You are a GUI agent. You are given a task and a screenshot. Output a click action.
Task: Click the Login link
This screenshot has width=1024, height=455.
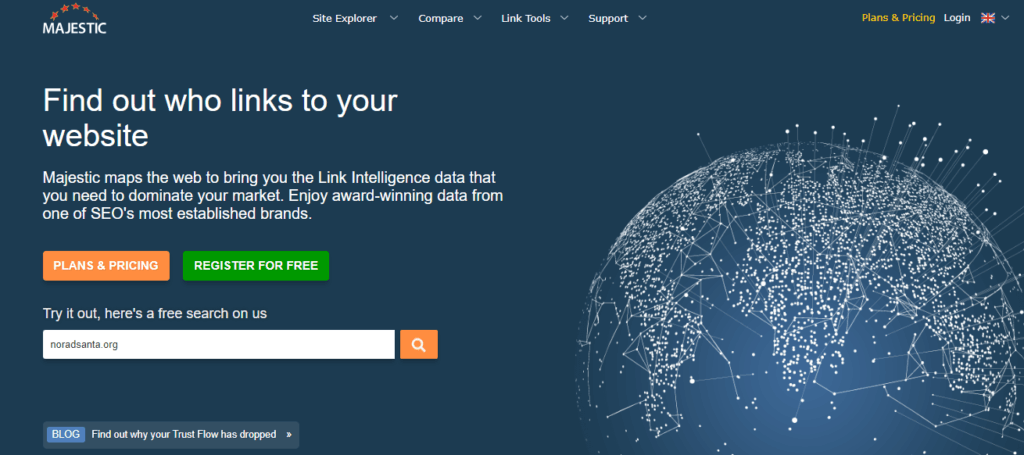tap(957, 18)
